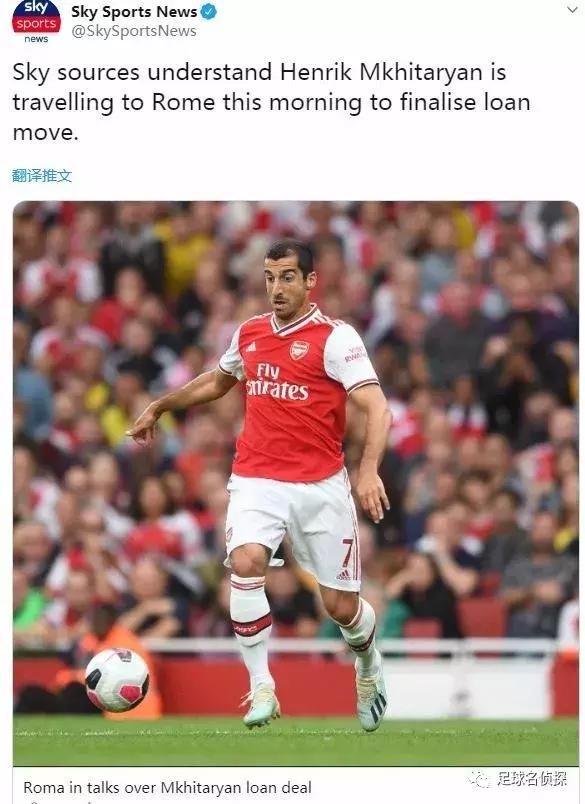Click the Adidas logo on the shirt
This screenshot has height=804, width=585.
coord(251,348)
